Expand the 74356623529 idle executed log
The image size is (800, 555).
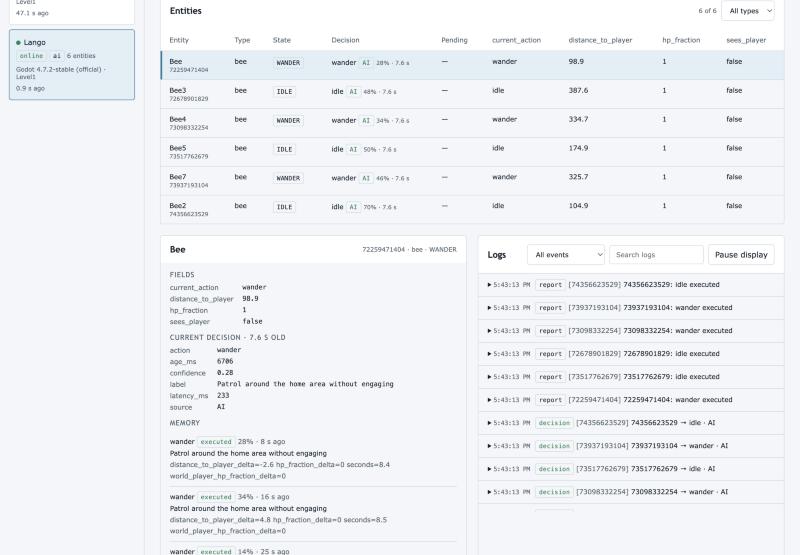(x=631, y=285)
